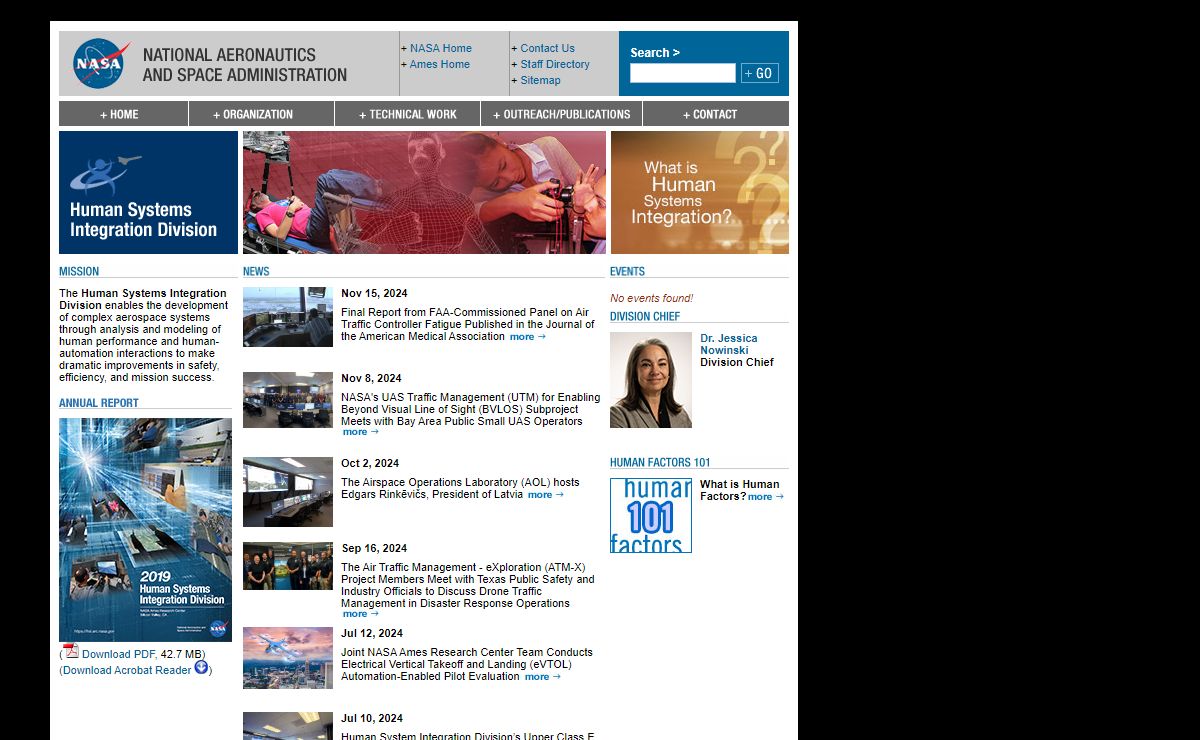Open the Contact navigation menu

[715, 114]
